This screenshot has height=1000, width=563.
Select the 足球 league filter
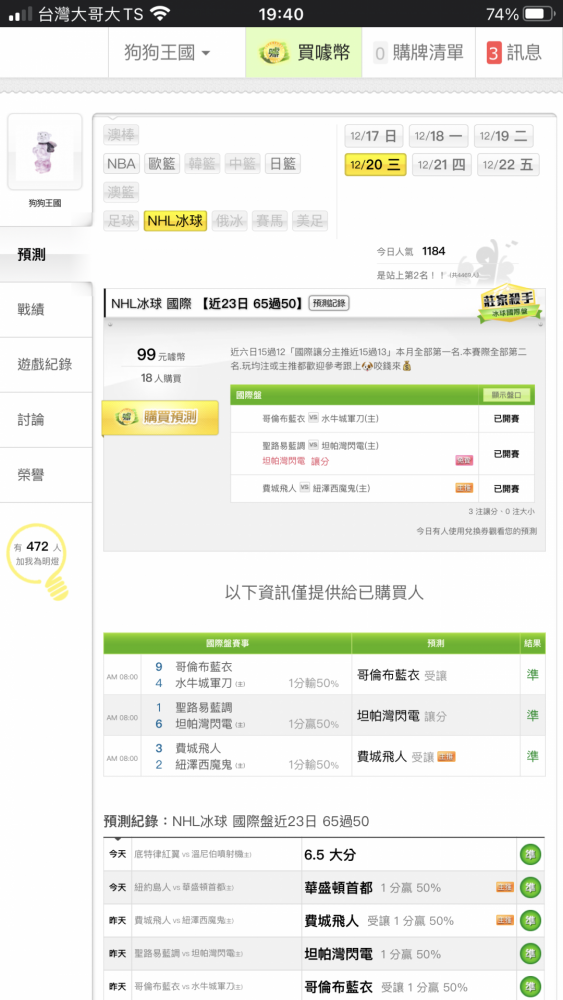pyautogui.click(x=121, y=221)
